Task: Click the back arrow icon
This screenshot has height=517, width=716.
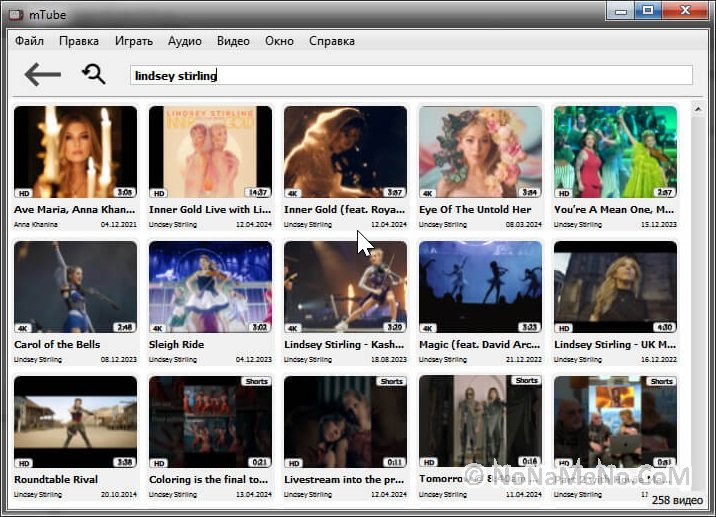Action: [43, 74]
